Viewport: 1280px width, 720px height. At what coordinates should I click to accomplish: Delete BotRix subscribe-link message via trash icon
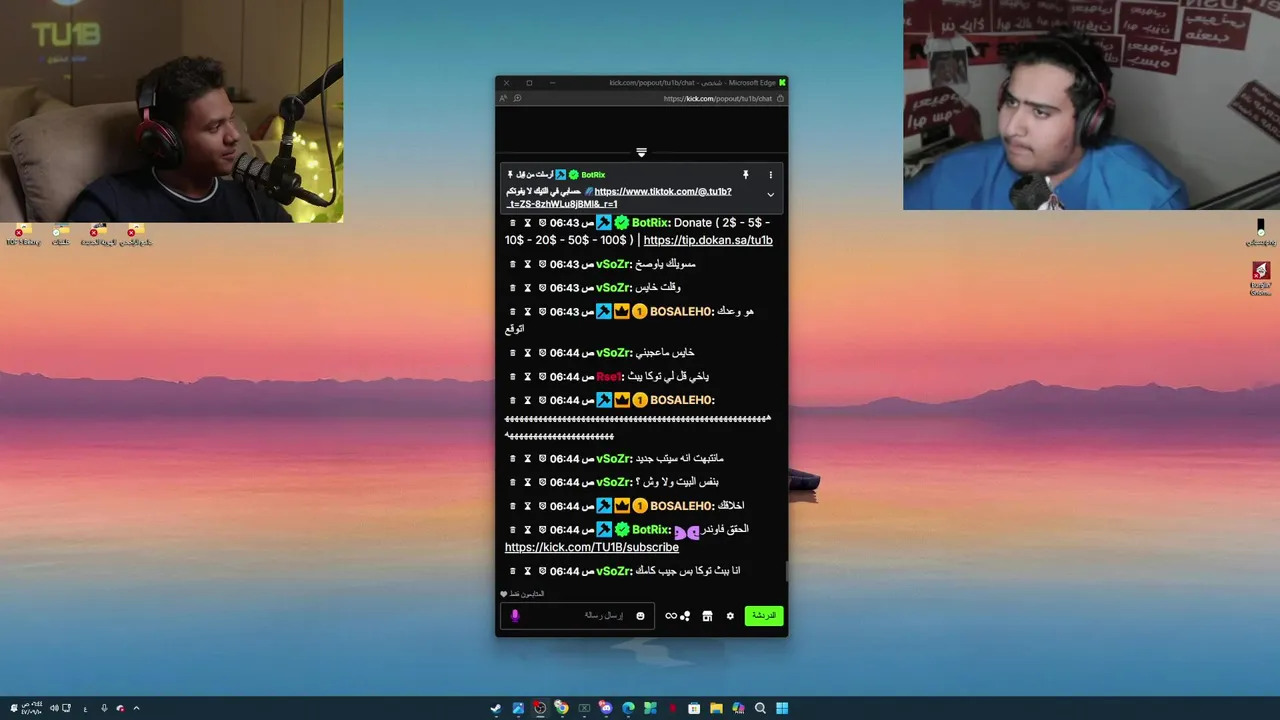tap(513, 530)
